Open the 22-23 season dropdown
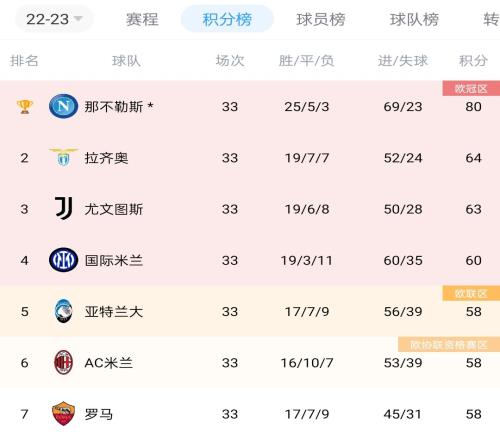The height and width of the screenshot is (440, 500). click(54, 19)
